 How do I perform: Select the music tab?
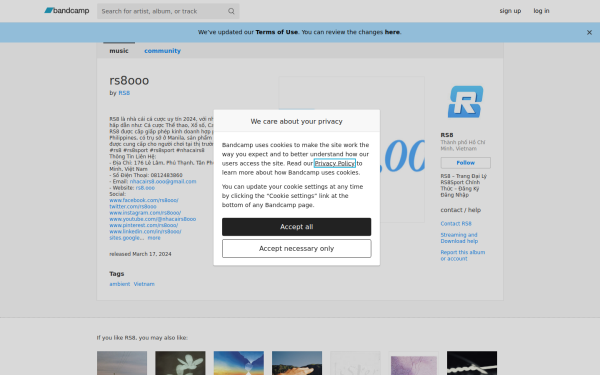119,51
